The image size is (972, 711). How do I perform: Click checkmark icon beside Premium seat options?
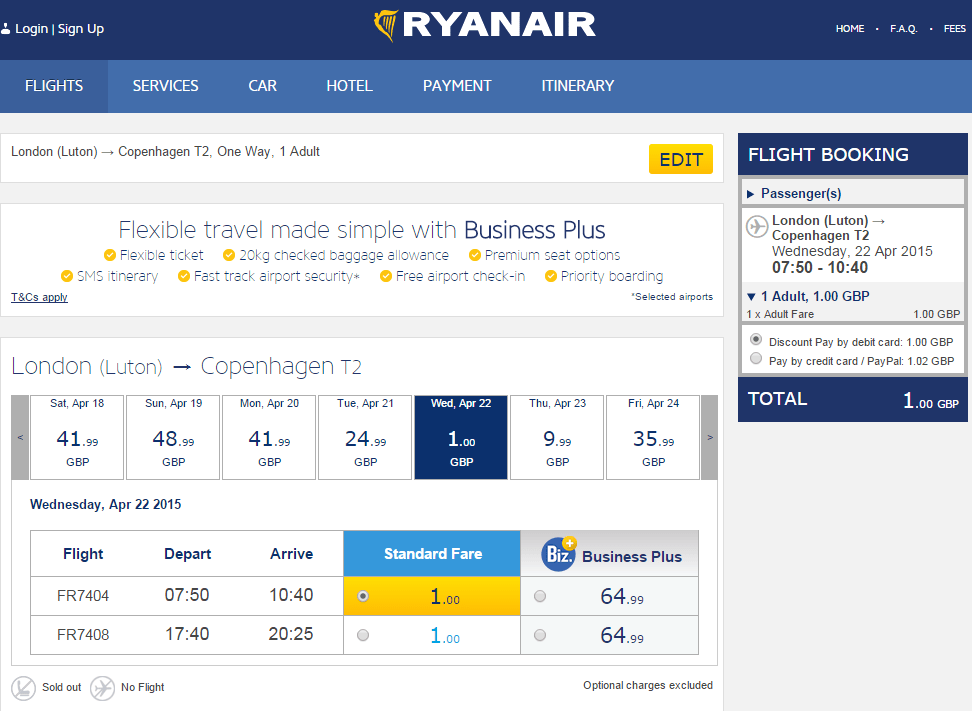click(475, 255)
